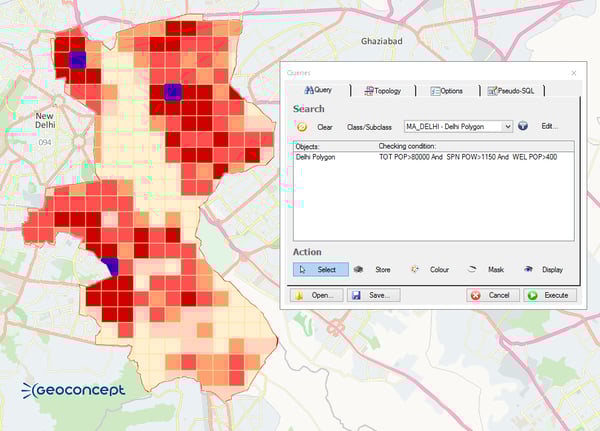Switch to the Topology tab

[383, 91]
